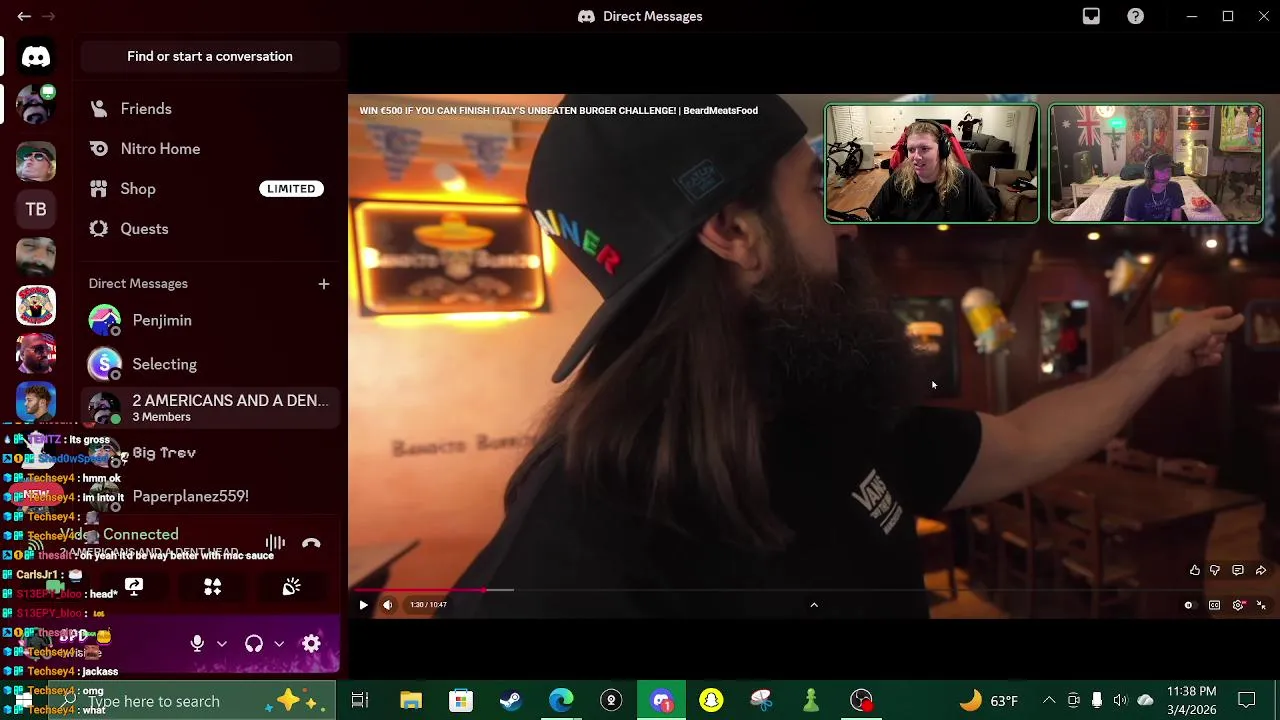Viewport: 1280px width, 720px height.
Task: Expand headphone output options chevron
Action: click(279, 644)
